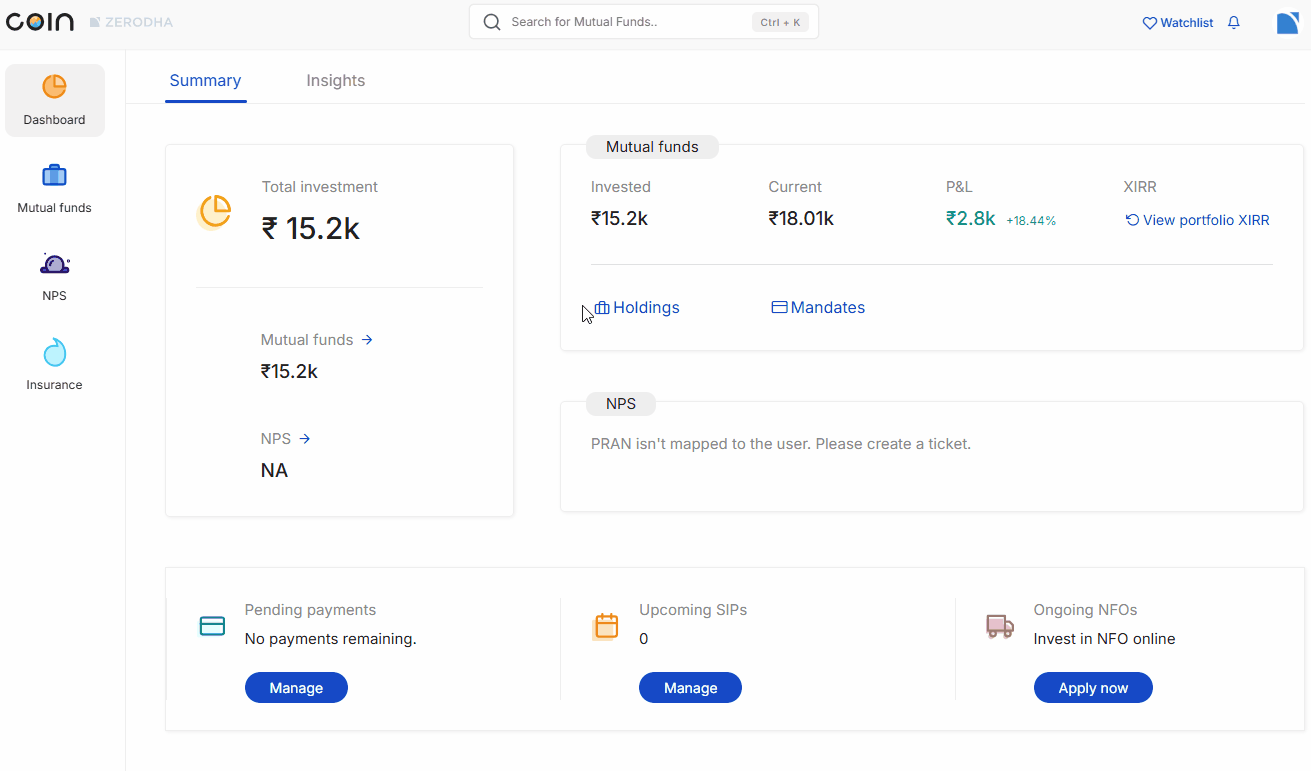Screen dimensions: 1311x771
Task: Open the NPS sidebar icon
Action: [x=54, y=264]
